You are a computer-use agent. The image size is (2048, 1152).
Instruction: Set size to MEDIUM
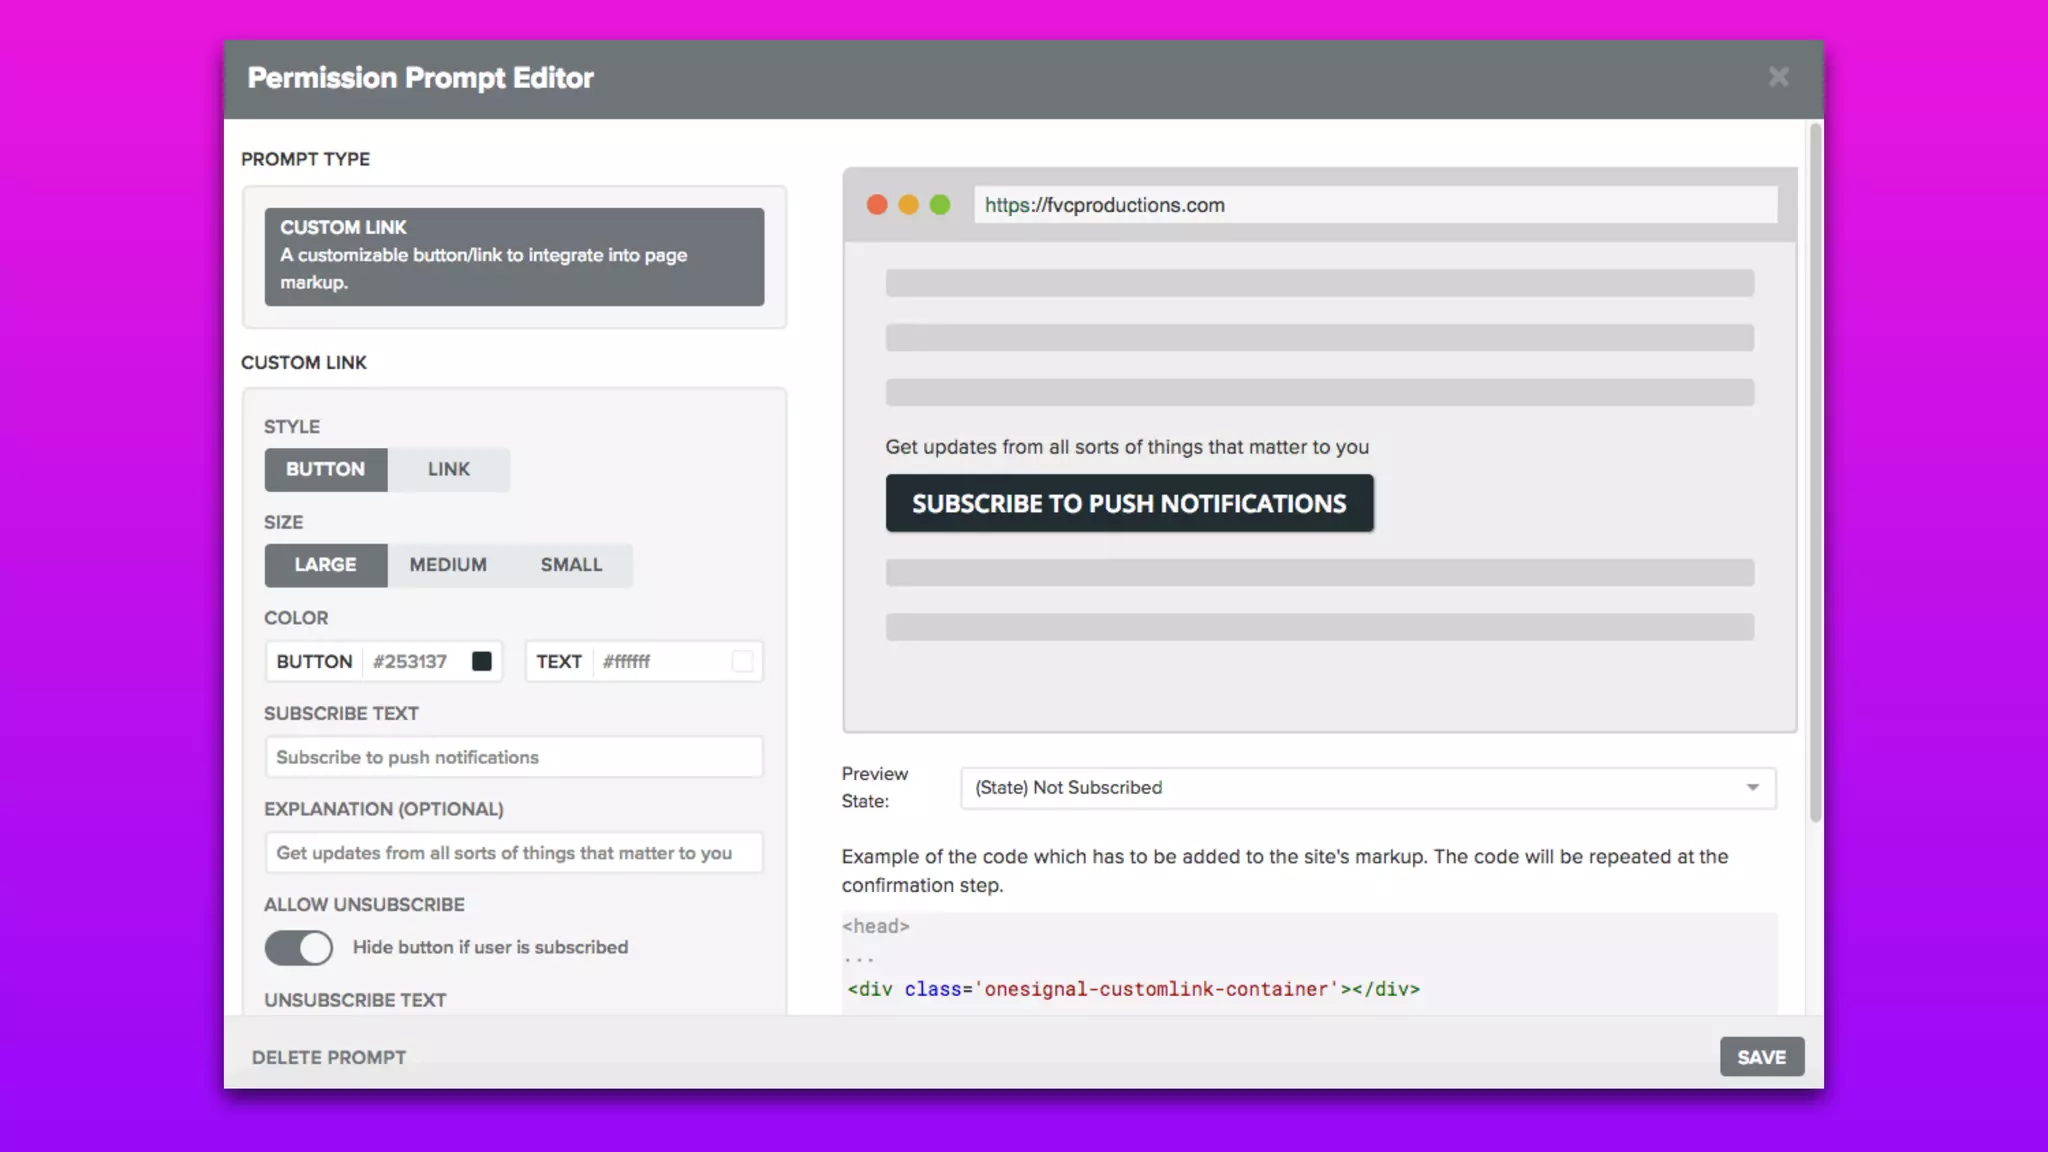click(448, 565)
